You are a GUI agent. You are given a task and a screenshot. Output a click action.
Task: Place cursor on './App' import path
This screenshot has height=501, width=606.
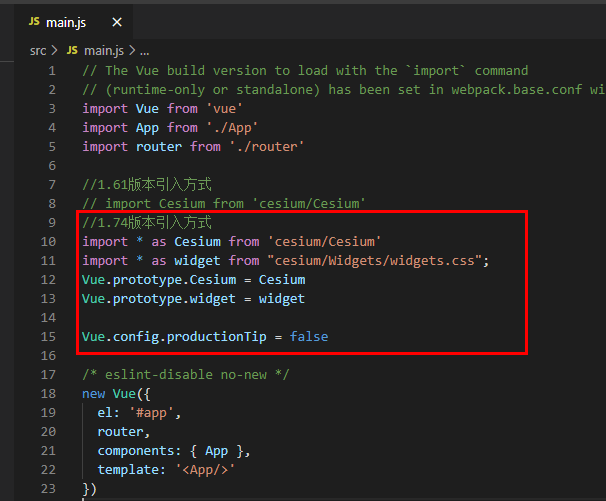pos(232,128)
